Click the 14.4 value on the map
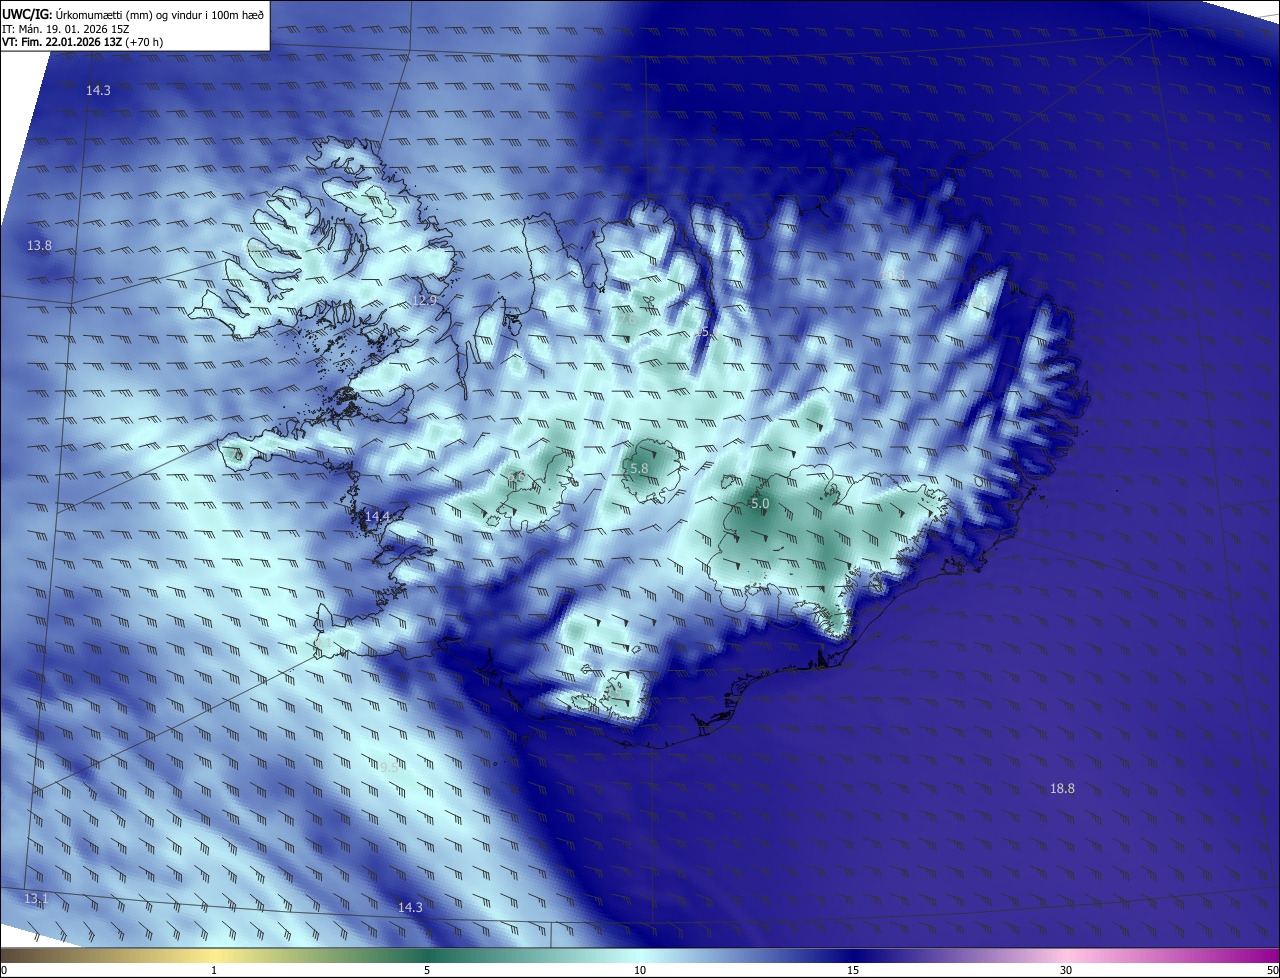The width and height of the screenshot is (1280, 978). tap(377, 516)
